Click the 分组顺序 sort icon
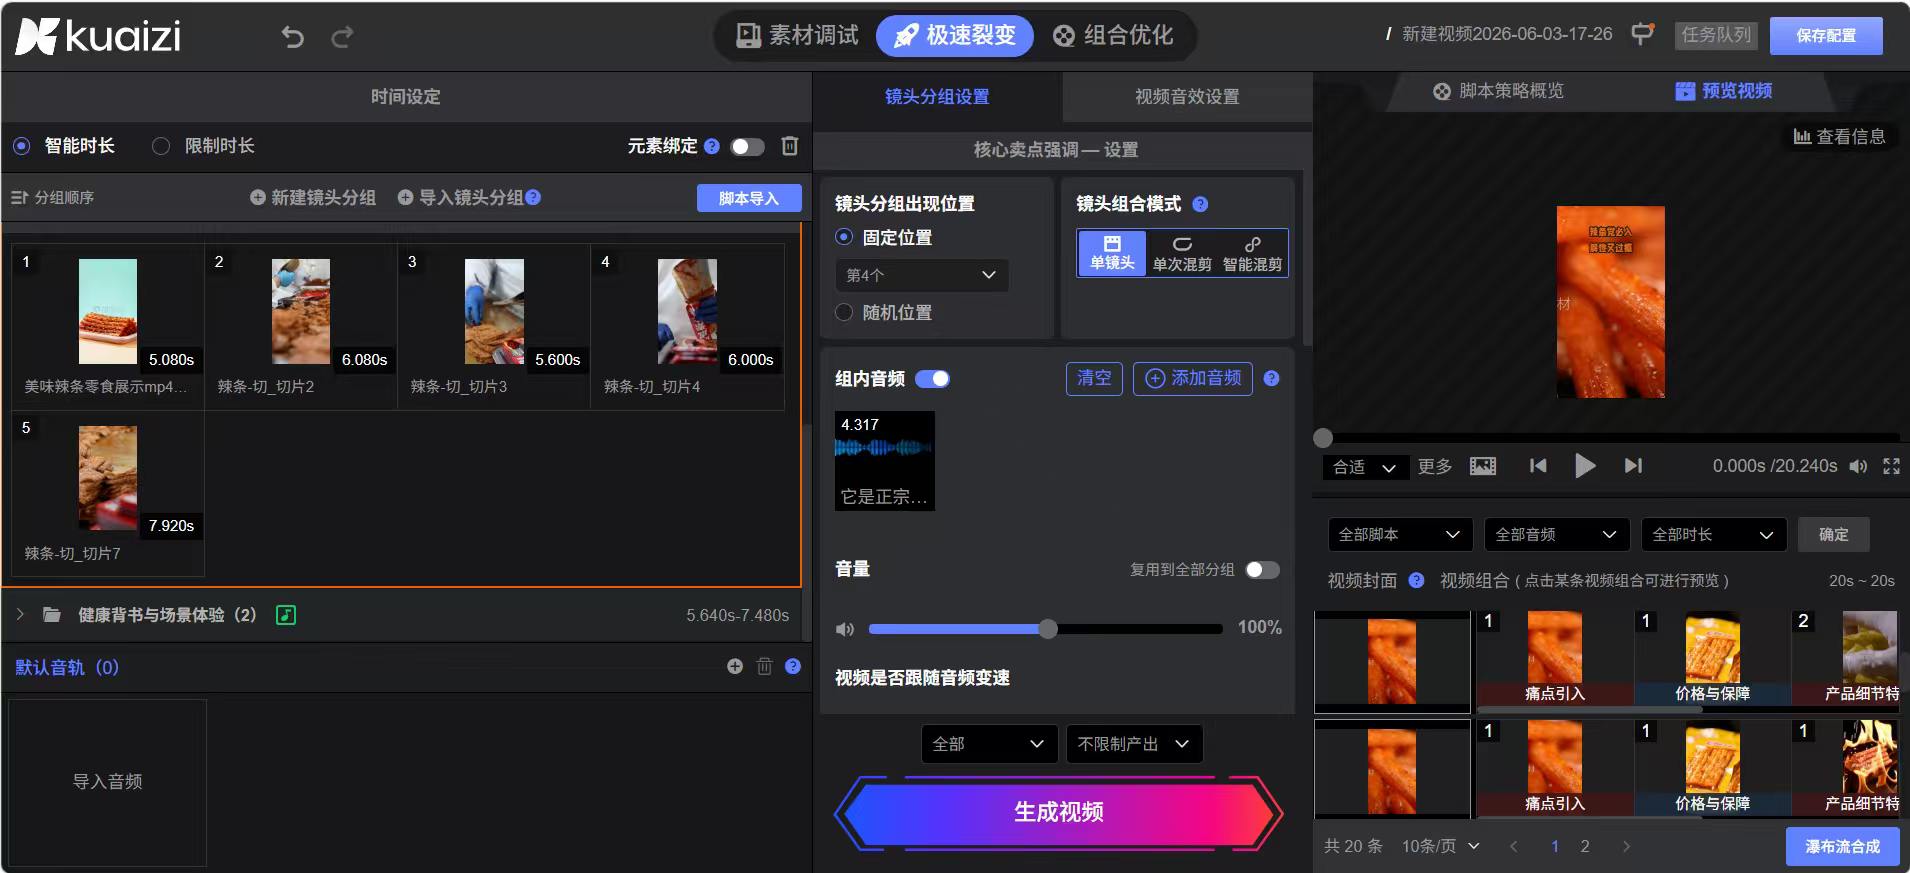The image size is (1910, 873). point(19,197)
